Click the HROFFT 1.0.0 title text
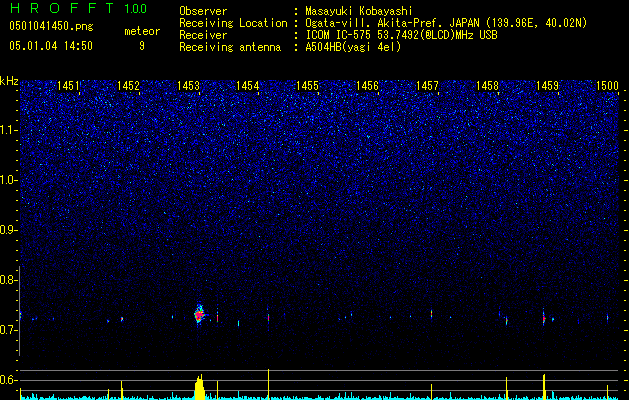This screenshot has height=400, width=629. click(x=78, y=8)
